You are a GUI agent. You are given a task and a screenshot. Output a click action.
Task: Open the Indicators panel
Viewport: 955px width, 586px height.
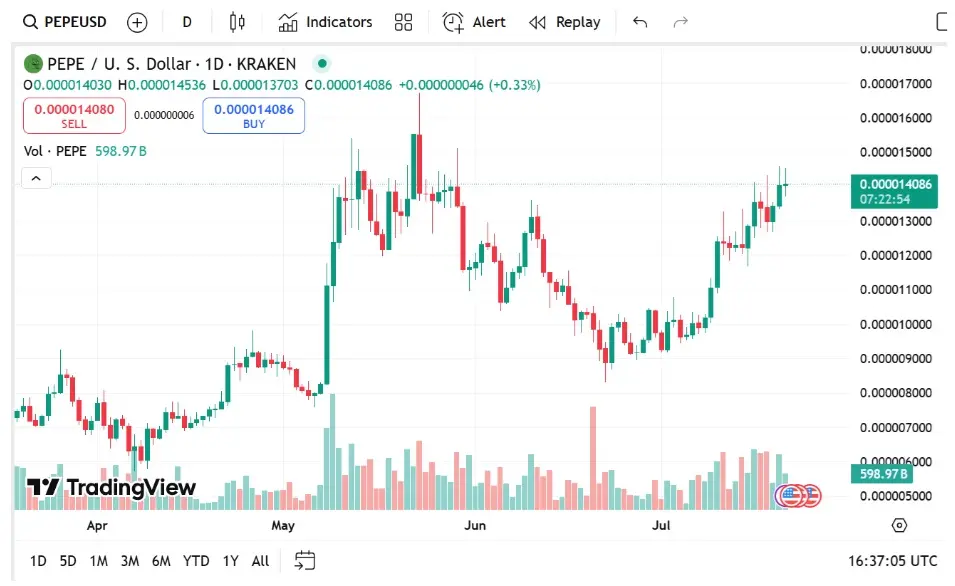[325, 23]
